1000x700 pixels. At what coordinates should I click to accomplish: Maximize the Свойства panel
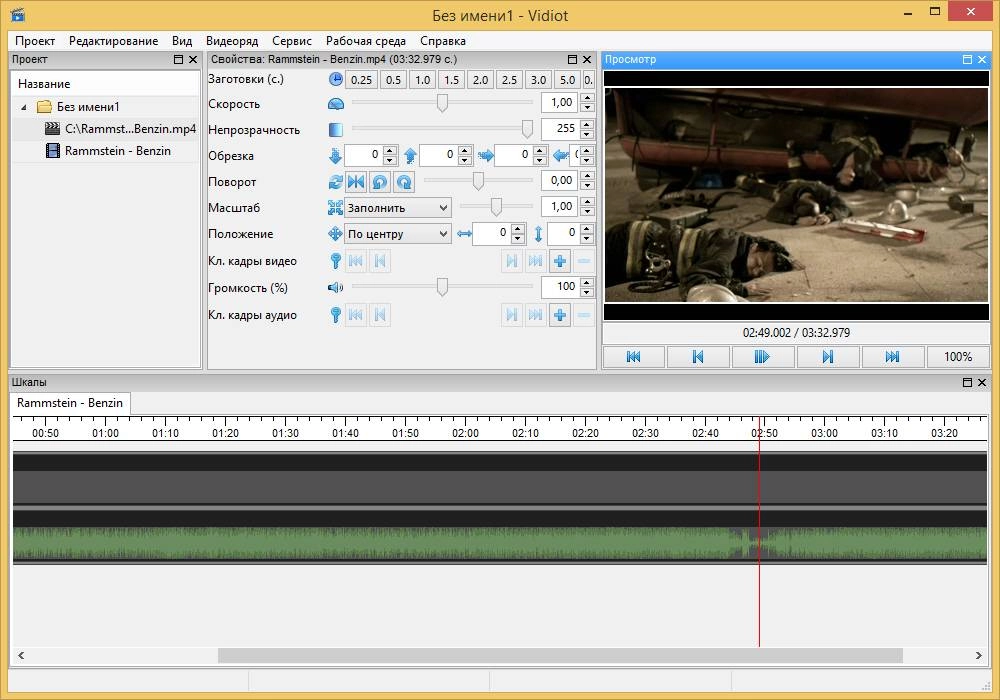[x=572, y=59]
